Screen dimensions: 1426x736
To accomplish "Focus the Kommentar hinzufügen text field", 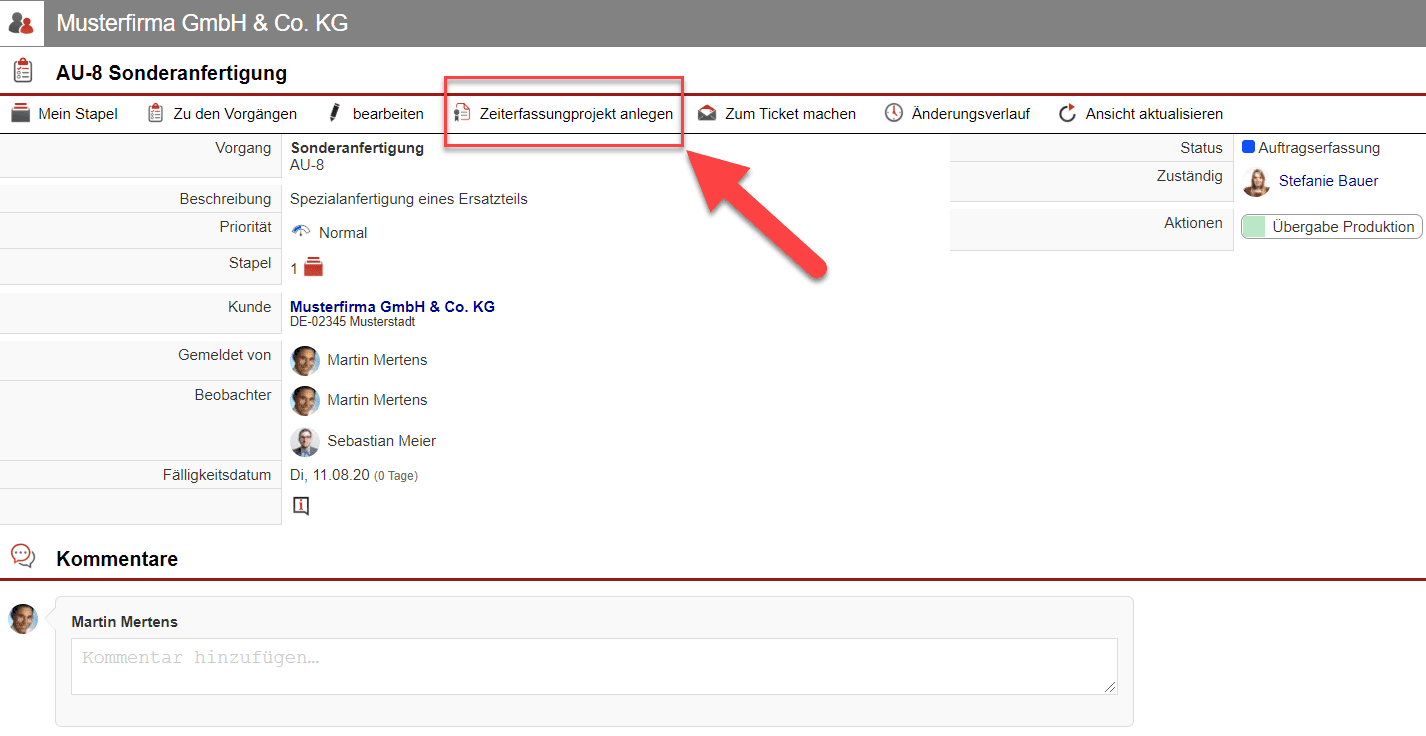I will click(x=593, y=666).
